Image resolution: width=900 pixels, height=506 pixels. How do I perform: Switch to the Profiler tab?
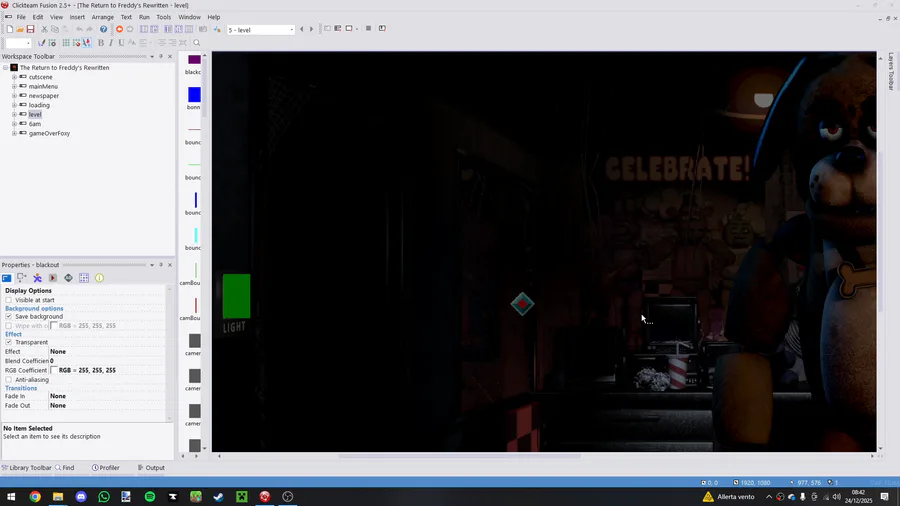point(106,468)
